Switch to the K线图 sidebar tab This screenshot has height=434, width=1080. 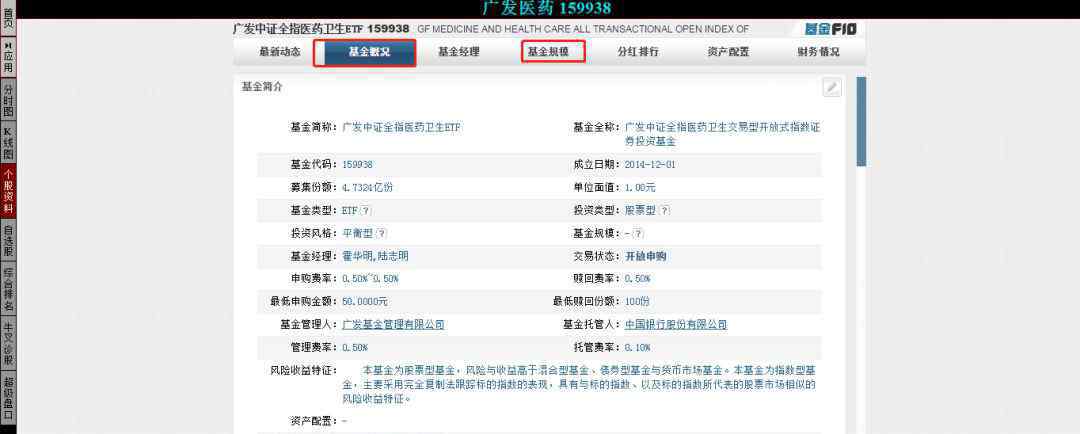click(8, 143)
